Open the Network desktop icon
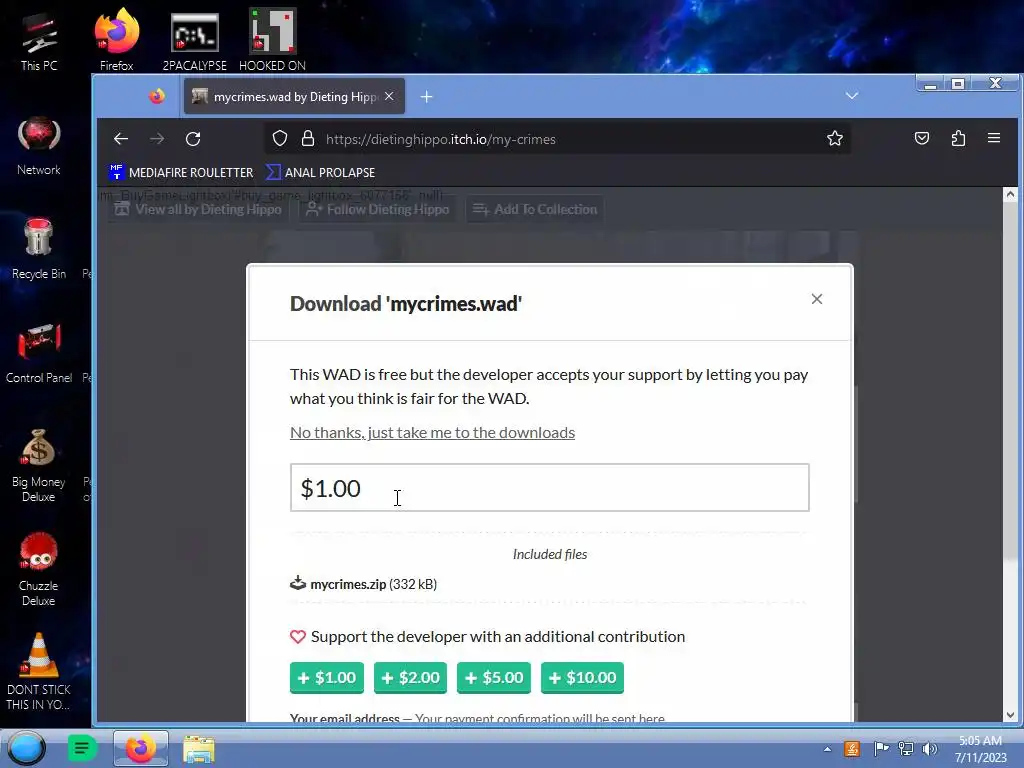Screen dimensions: 1024x768 tap(39, 146)
